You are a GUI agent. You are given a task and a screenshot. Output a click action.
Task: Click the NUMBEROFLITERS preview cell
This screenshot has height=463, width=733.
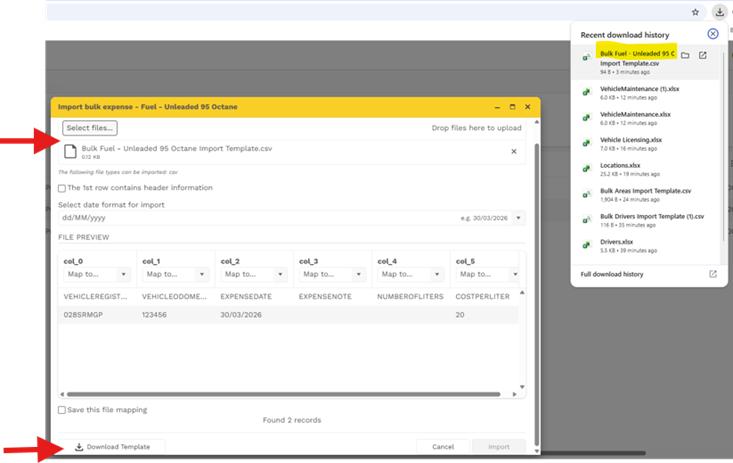pos(410,297)
